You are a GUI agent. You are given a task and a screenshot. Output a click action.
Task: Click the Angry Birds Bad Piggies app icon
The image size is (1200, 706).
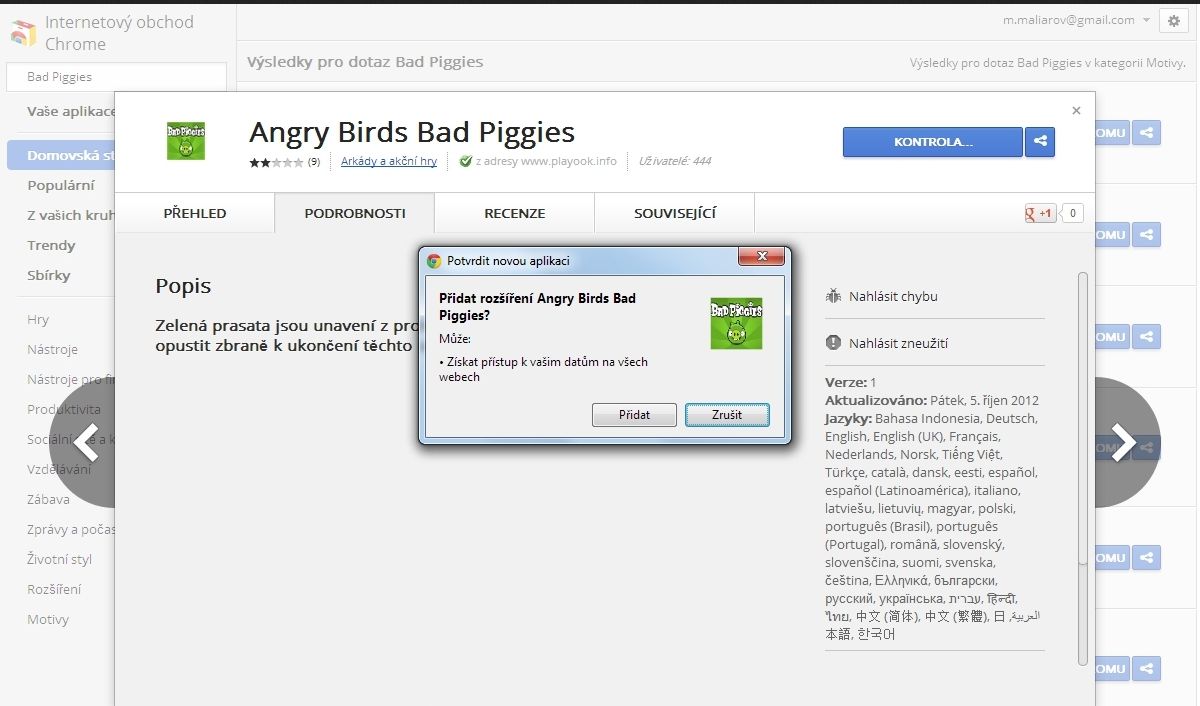click(x=185, y=141)
